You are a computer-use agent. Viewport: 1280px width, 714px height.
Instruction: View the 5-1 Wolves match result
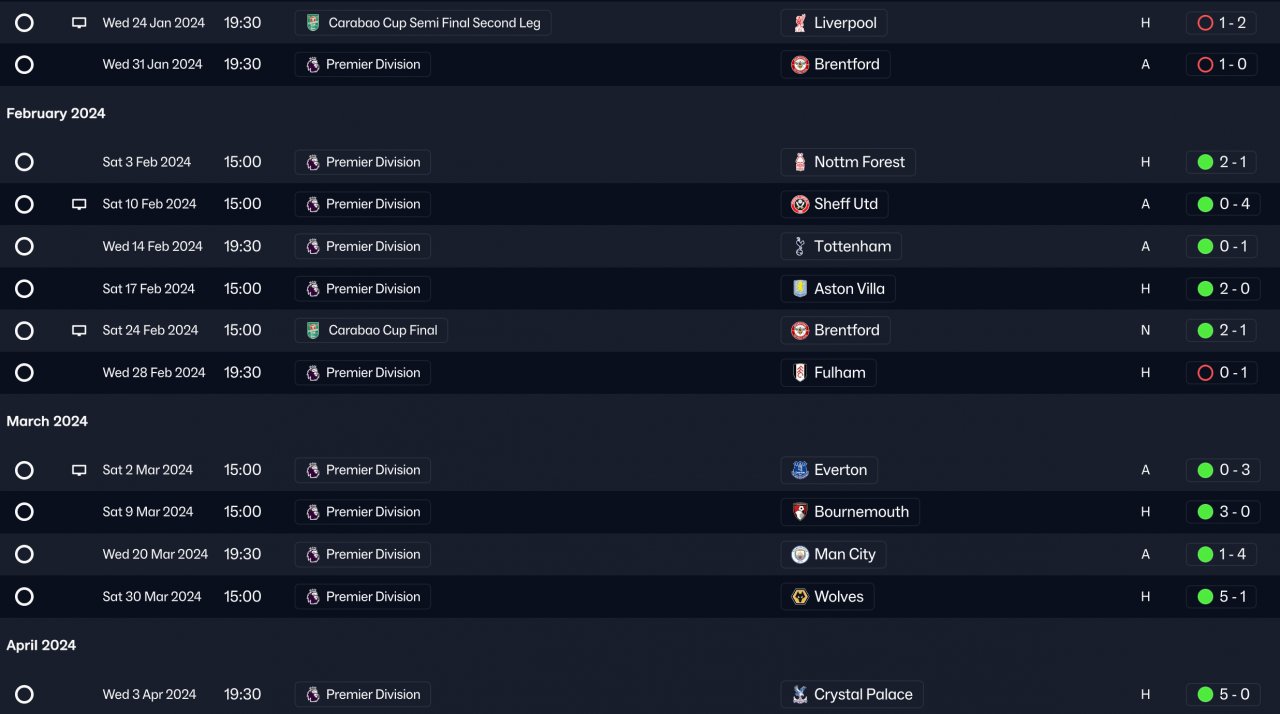[x=1221, y=597]
